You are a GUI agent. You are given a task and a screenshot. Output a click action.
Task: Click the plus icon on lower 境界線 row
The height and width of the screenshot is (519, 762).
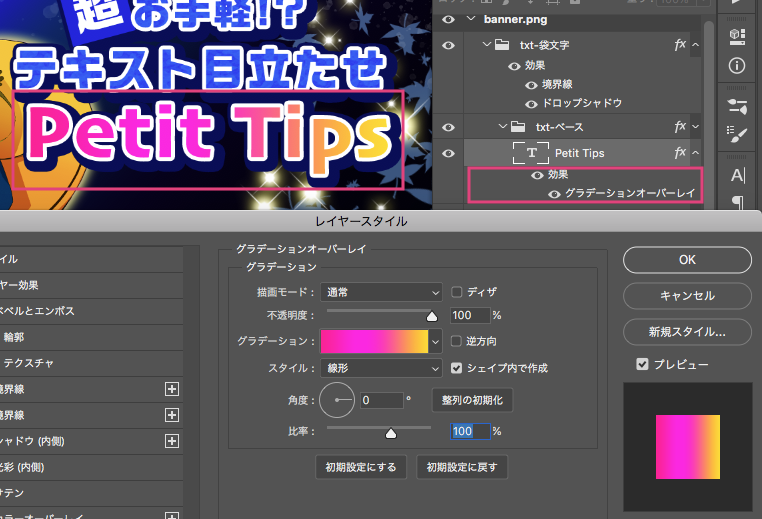(x=172, y=415)
